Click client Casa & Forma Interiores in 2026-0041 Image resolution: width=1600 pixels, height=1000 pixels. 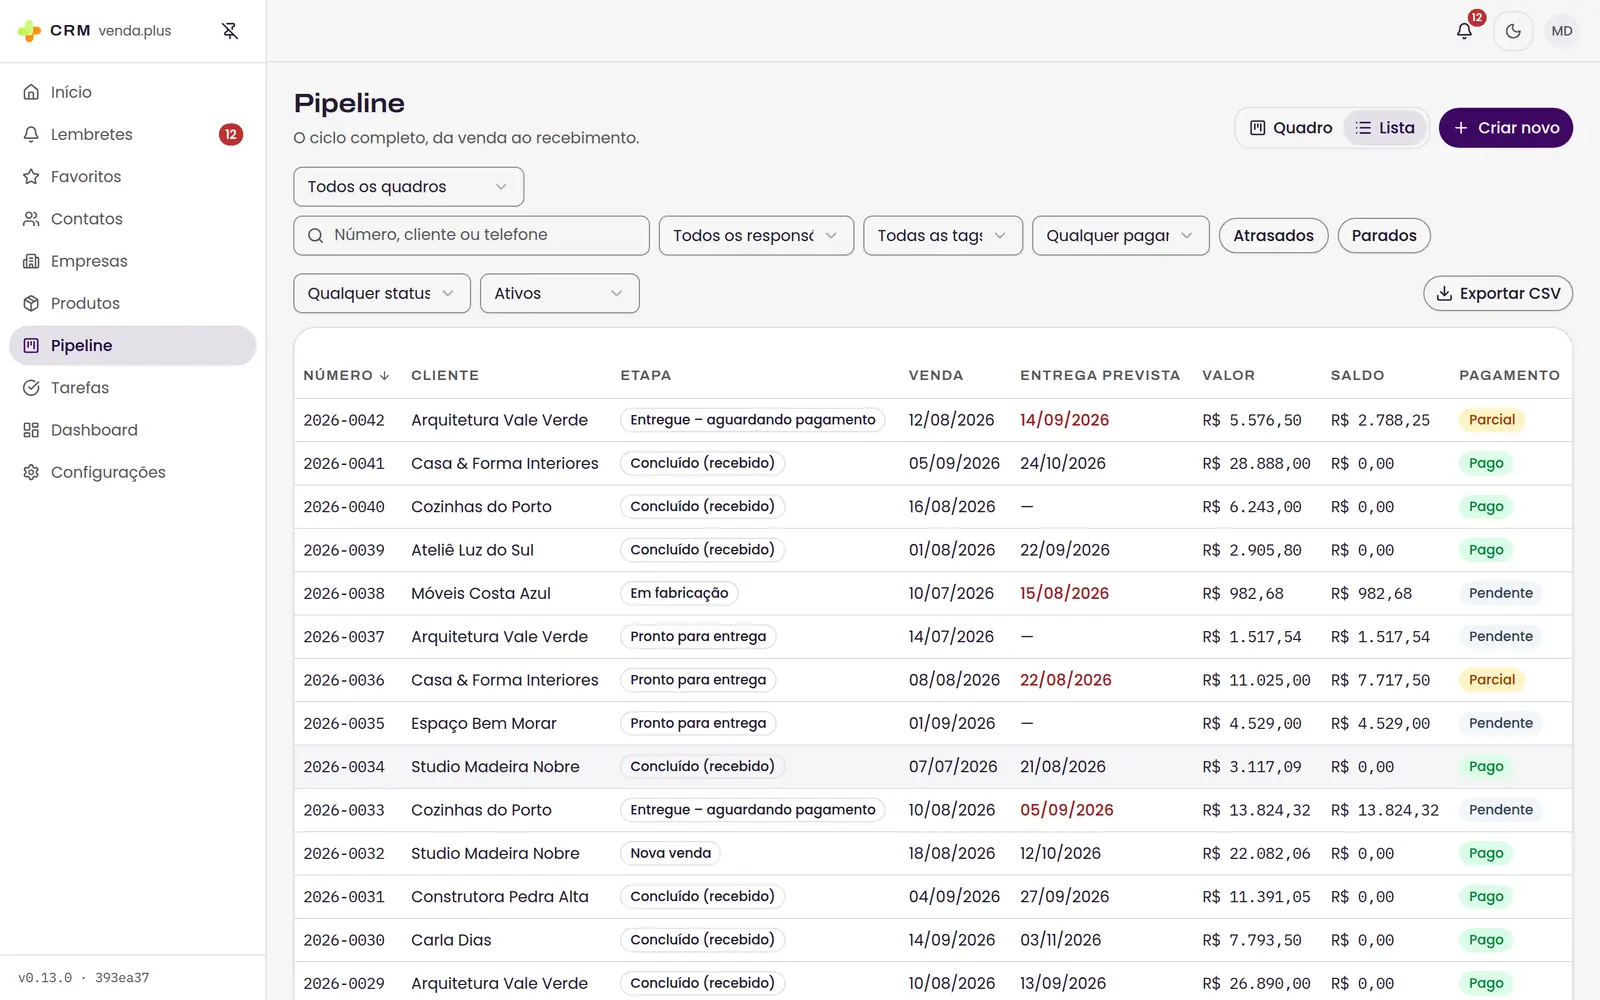click(505, 464)
